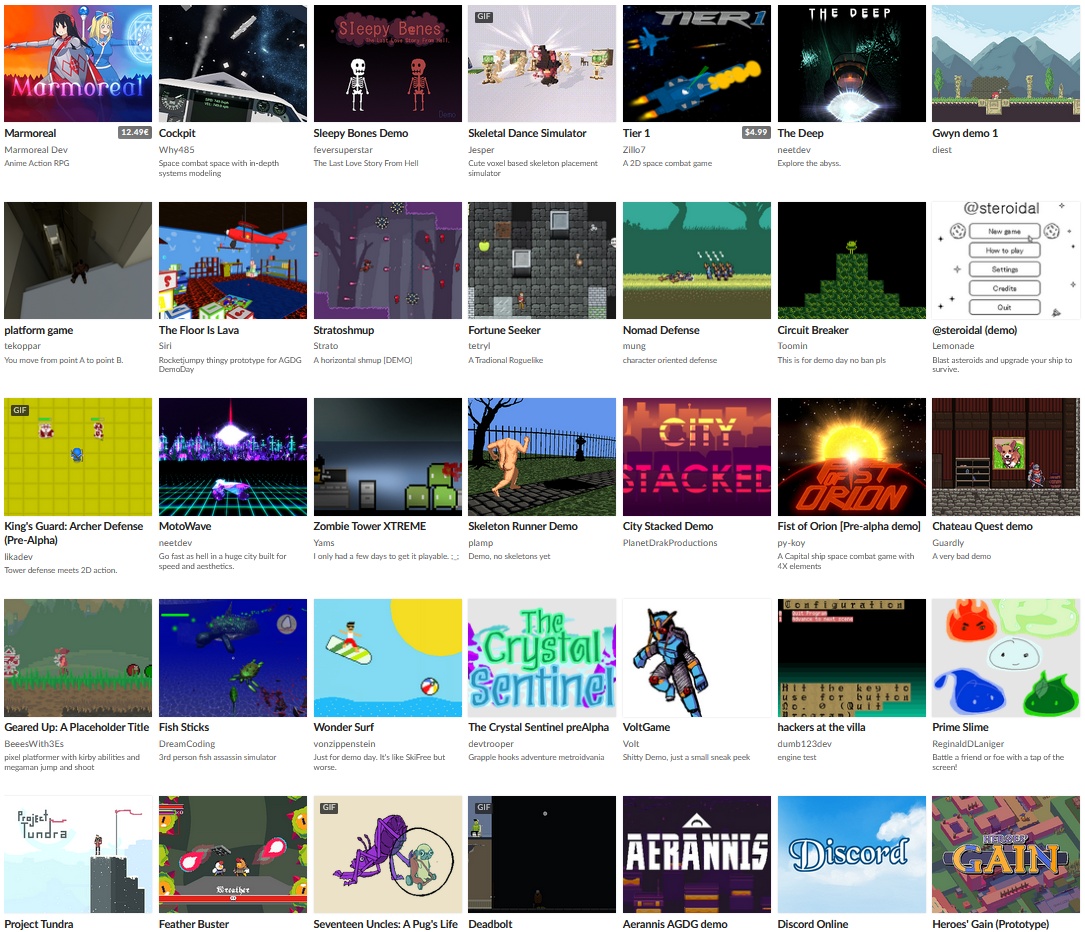Open King's Guard: Archer Defense thumbnail
This screenshot has height=932, width=1085.
(x=78, y=457)
